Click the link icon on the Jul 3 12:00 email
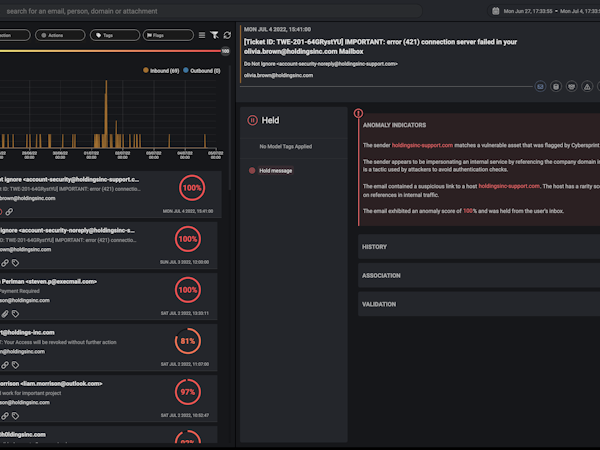The width and height of the screenshot is (600, 450). 5,263
